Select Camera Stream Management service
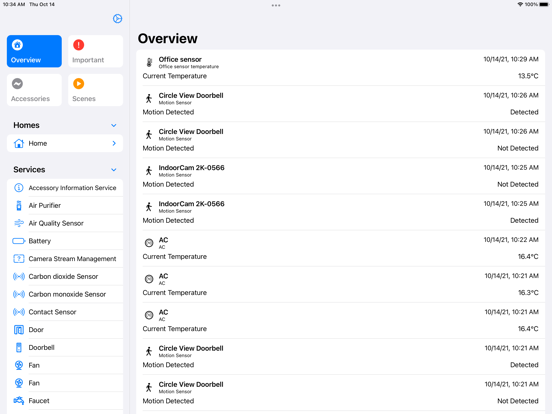Viewport: 552px width, 414px height. coord(65,259)
